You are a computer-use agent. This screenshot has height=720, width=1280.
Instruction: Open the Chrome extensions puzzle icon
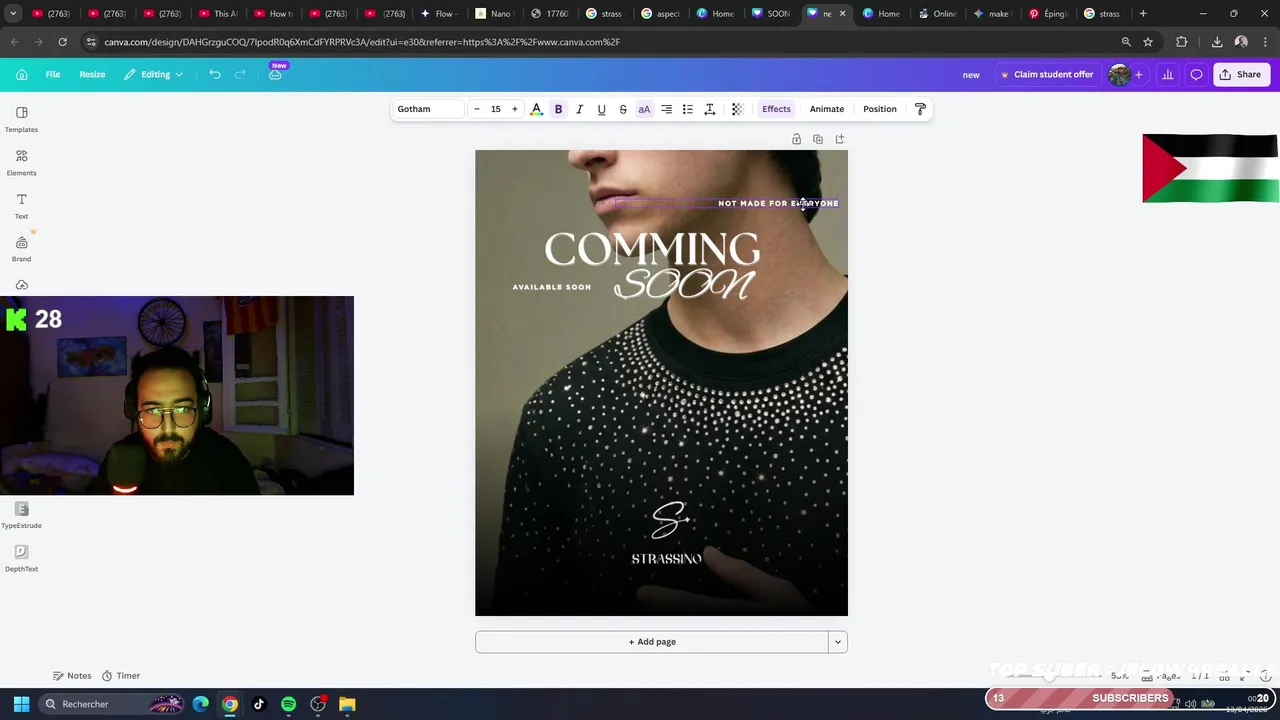coord(1182,42)
